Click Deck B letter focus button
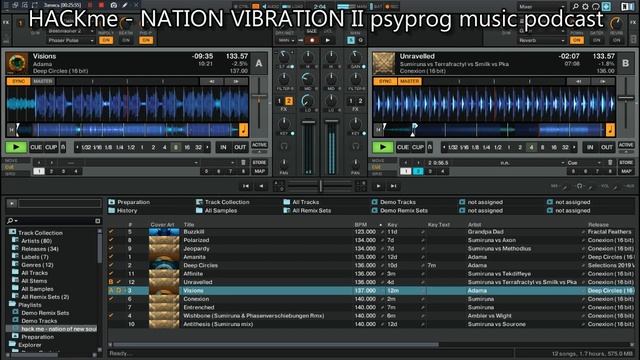This screenshot has height=360, width=640. pos(626,63)
